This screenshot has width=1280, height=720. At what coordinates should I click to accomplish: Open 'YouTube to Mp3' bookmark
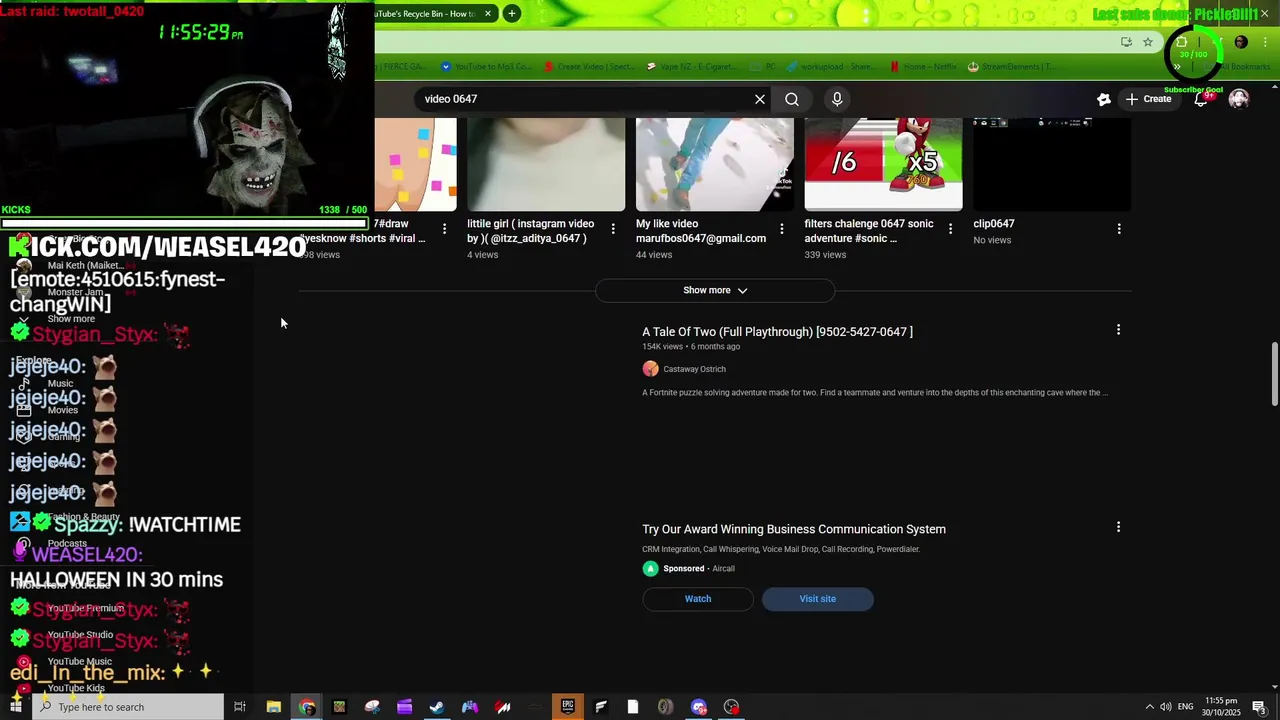pyautogui.click(x=487, y=67)
